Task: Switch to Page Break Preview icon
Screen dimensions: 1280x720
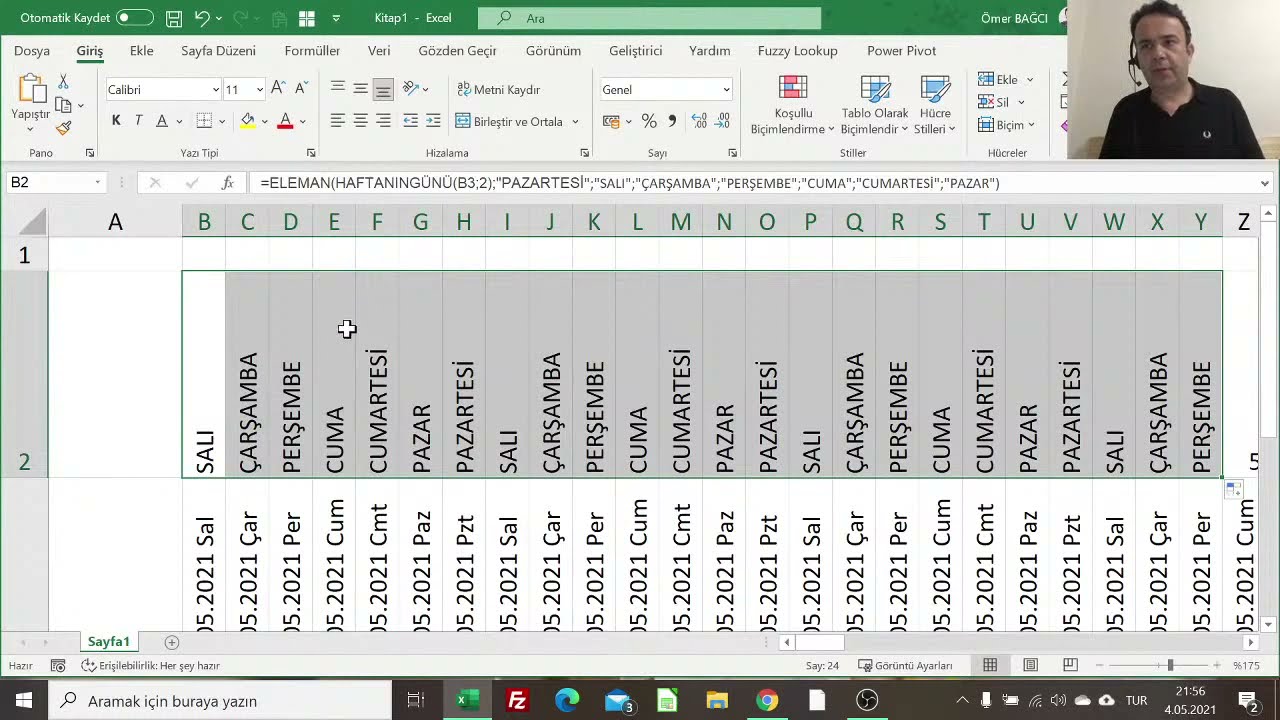Action: [x=1070, y=665]
